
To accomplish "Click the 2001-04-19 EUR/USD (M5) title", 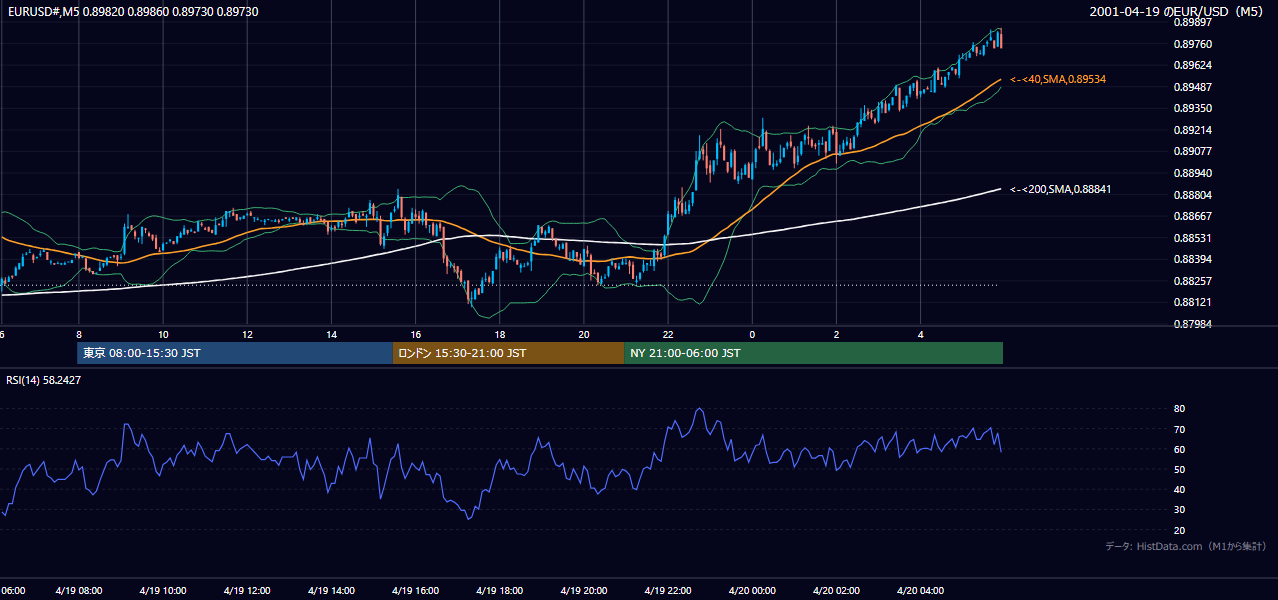I will [x=1178, y=12].
